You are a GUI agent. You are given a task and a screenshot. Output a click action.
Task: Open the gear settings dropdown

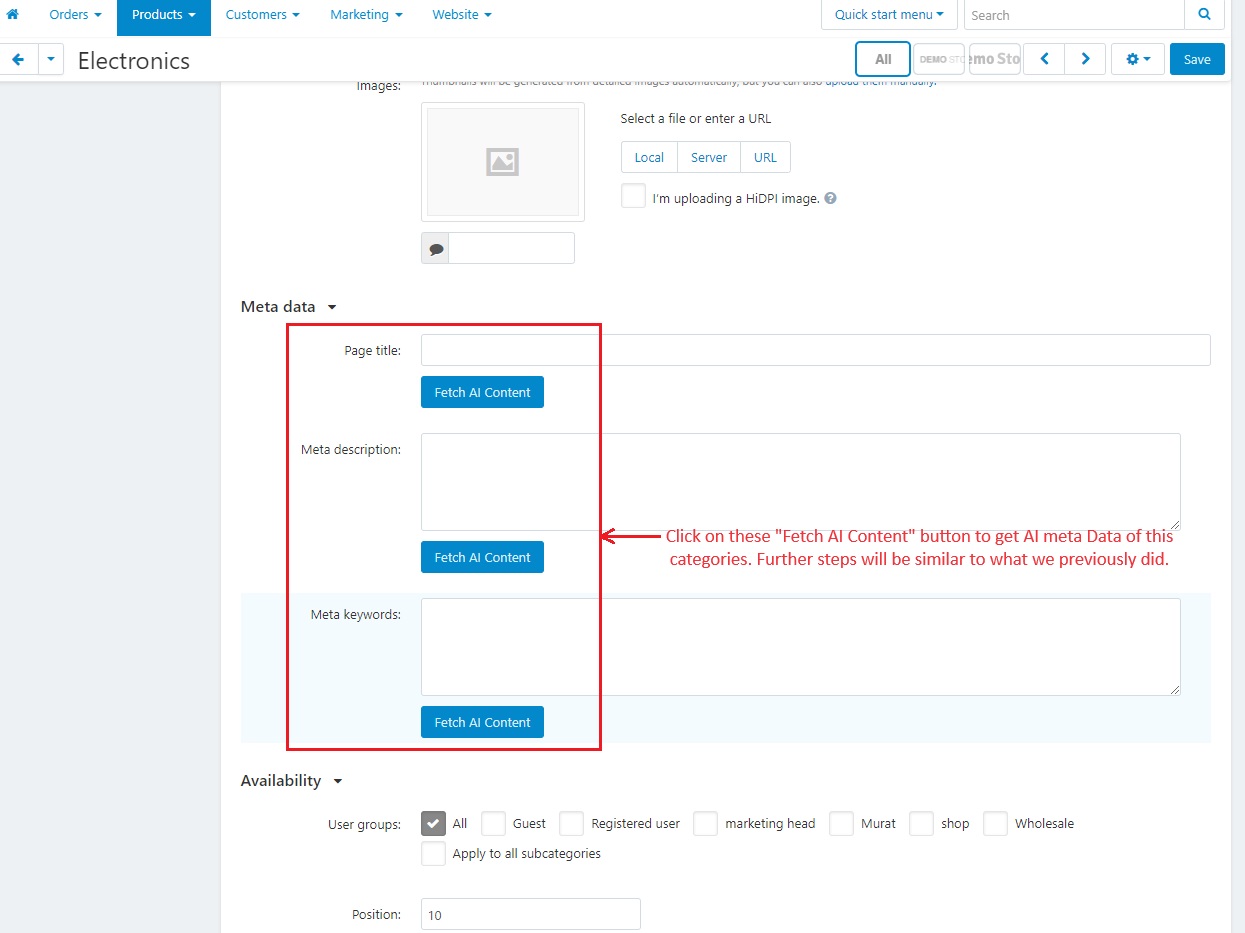pos(1138,59)
